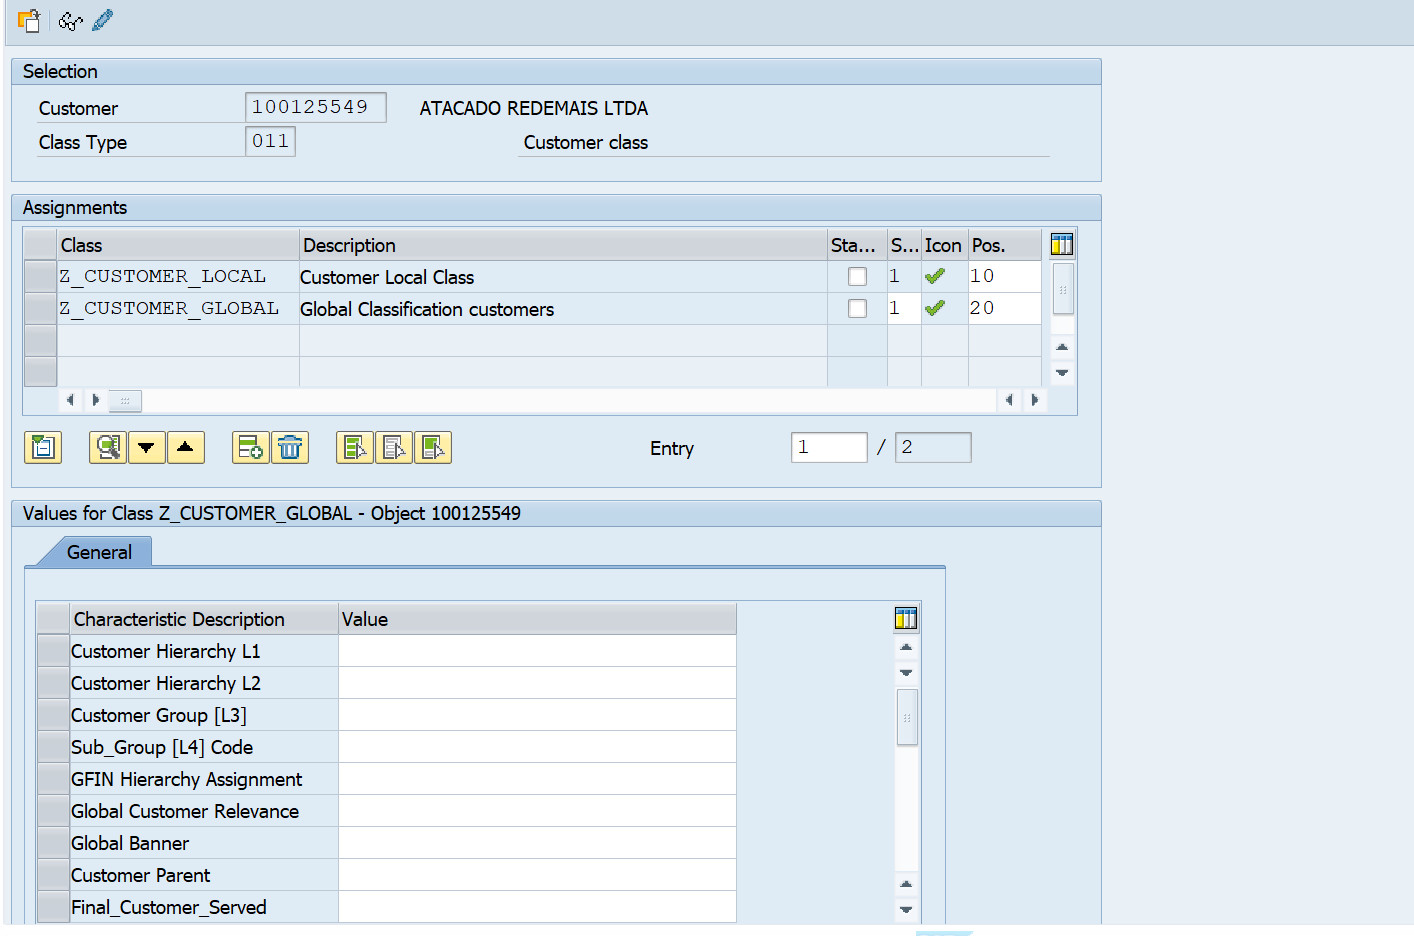
Task: Click scroll-up arrow of Assignments vertical scrollbar
Action: (1062, 347)
